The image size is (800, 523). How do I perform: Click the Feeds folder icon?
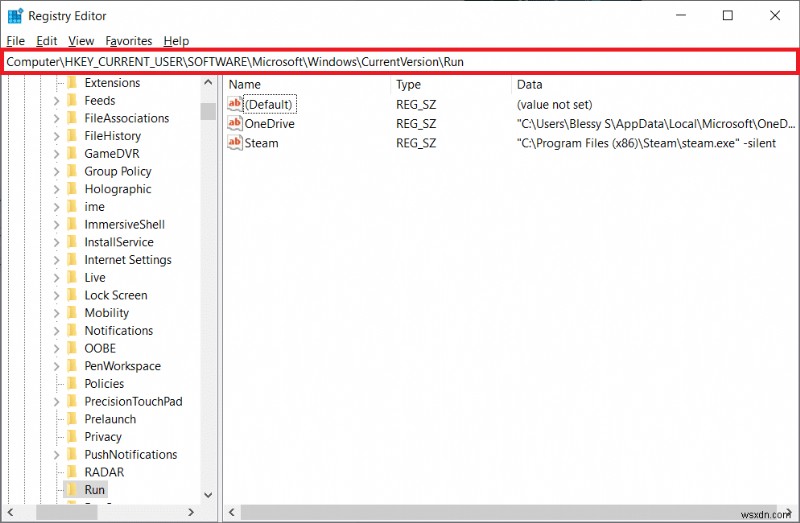coord(72,101)
